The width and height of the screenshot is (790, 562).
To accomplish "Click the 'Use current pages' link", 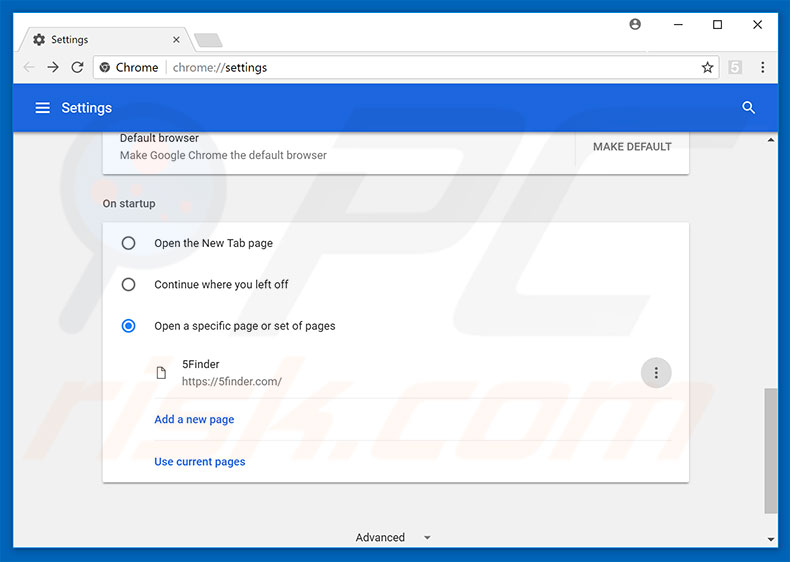I will coord(200,462).
